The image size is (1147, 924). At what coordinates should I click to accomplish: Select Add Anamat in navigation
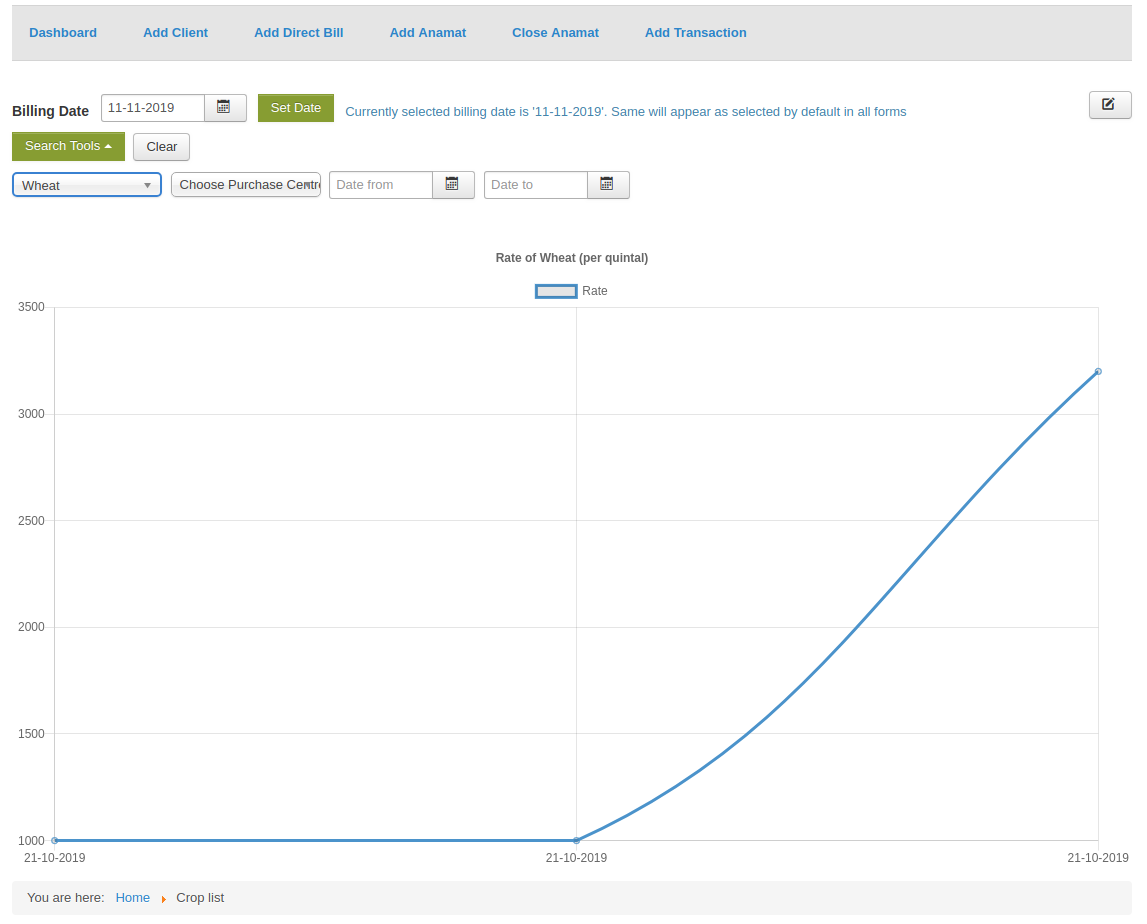click(427, 33)
